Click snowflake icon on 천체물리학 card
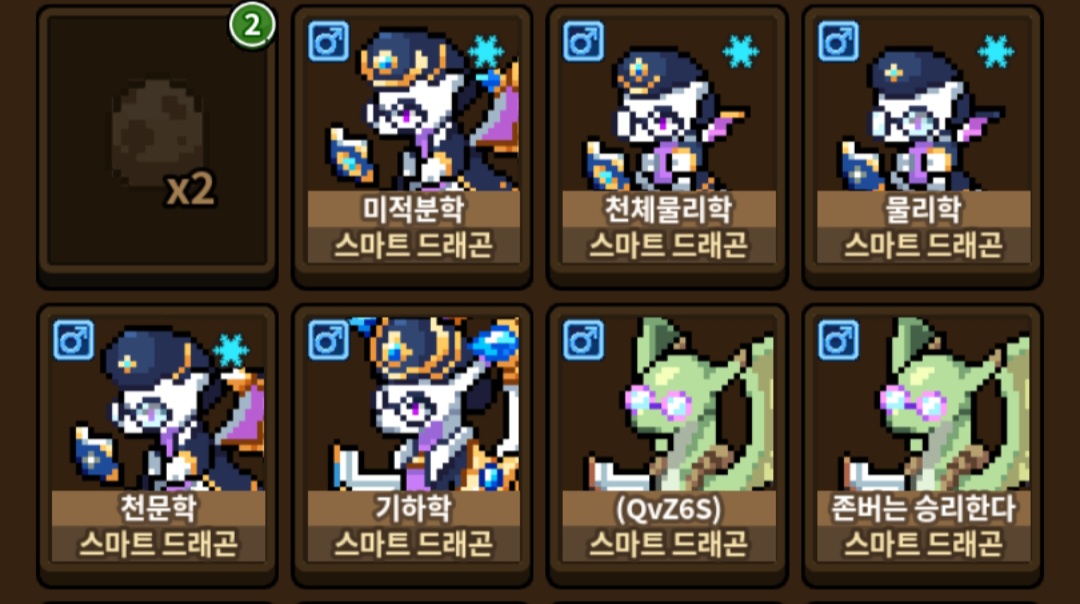This screenshot has width=1080, height=604. click(741, 52)
